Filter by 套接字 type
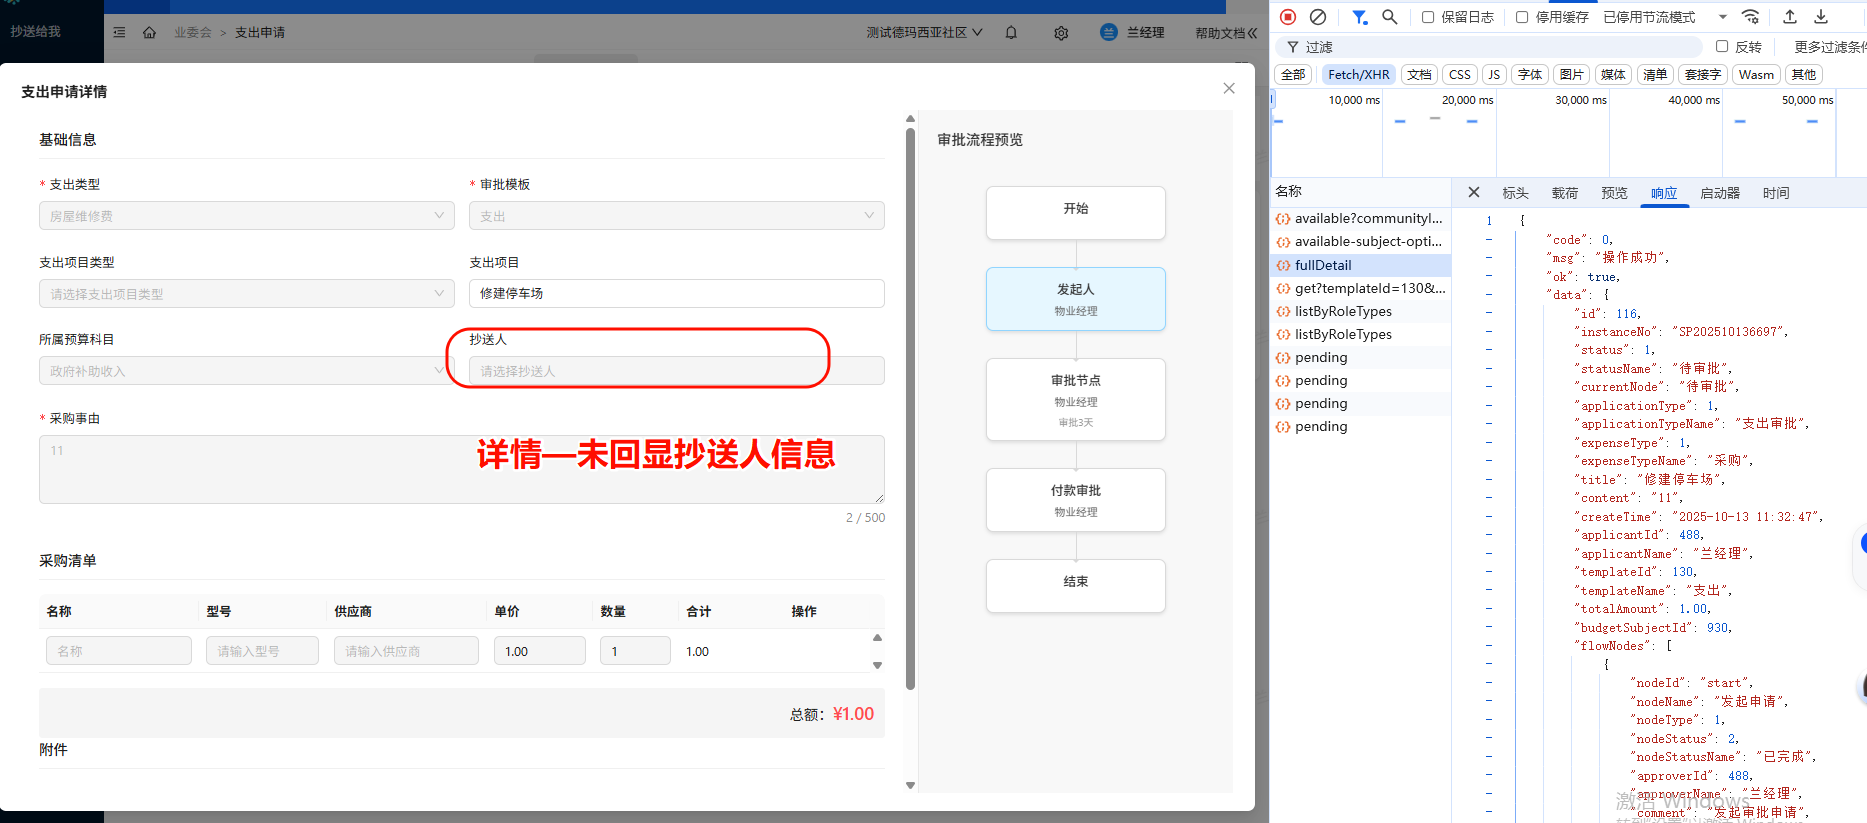1867x823 pixels. point(1703,74)
